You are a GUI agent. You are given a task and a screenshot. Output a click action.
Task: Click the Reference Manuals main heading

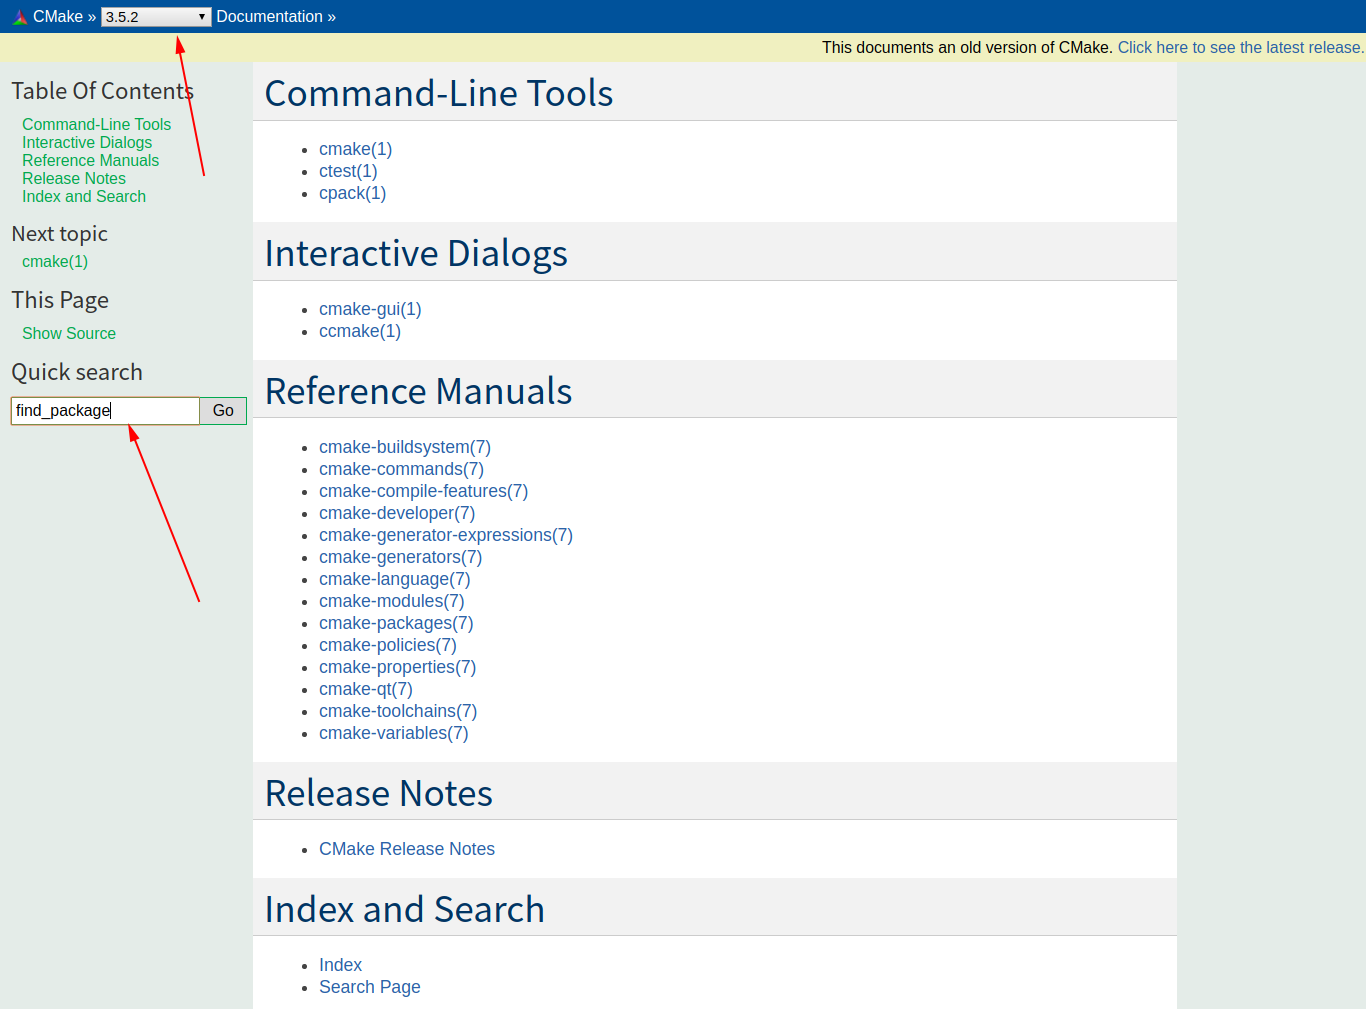tap(419, 391)
